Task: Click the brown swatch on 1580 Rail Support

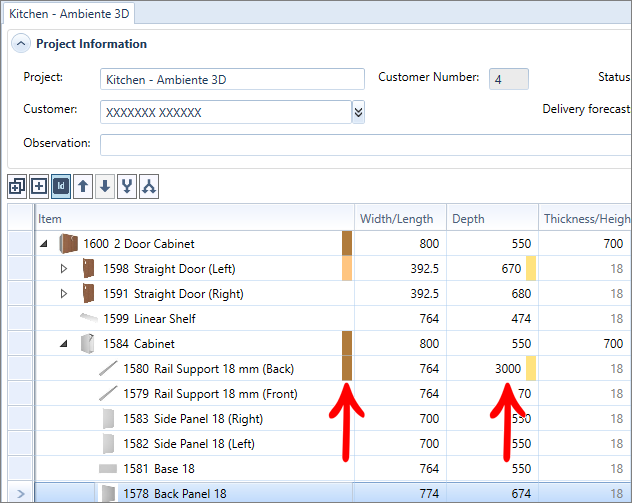Action: pos(347,368)
